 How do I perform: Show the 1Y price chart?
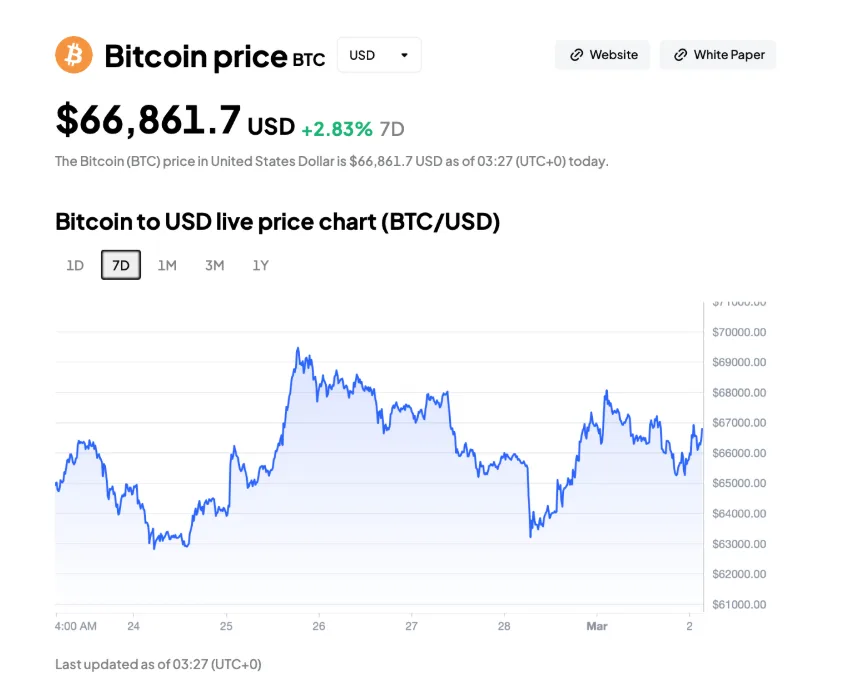click(260, 265)
